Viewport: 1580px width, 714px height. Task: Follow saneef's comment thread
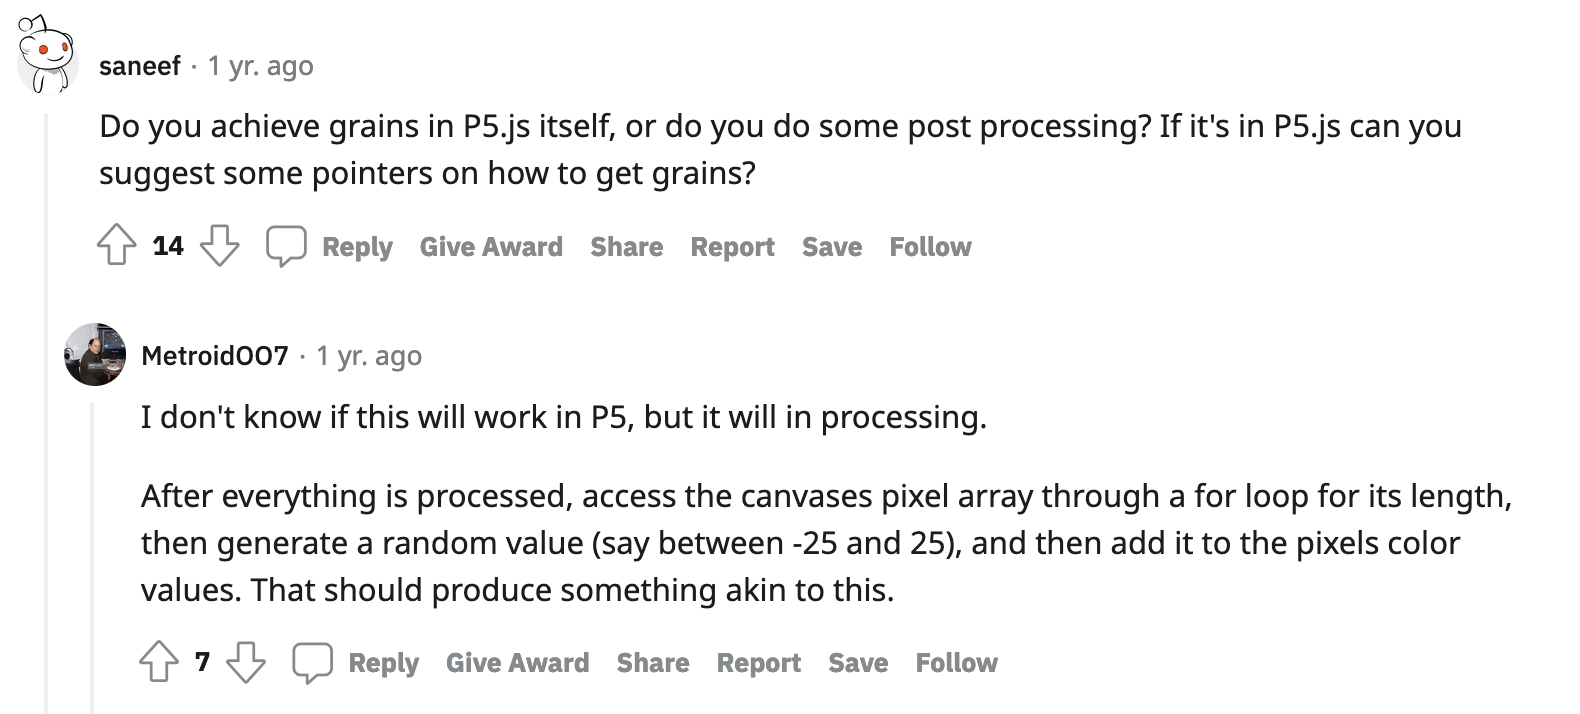930,247
